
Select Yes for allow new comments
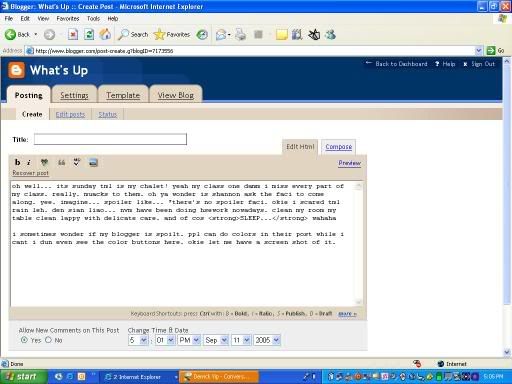(24, 340)
